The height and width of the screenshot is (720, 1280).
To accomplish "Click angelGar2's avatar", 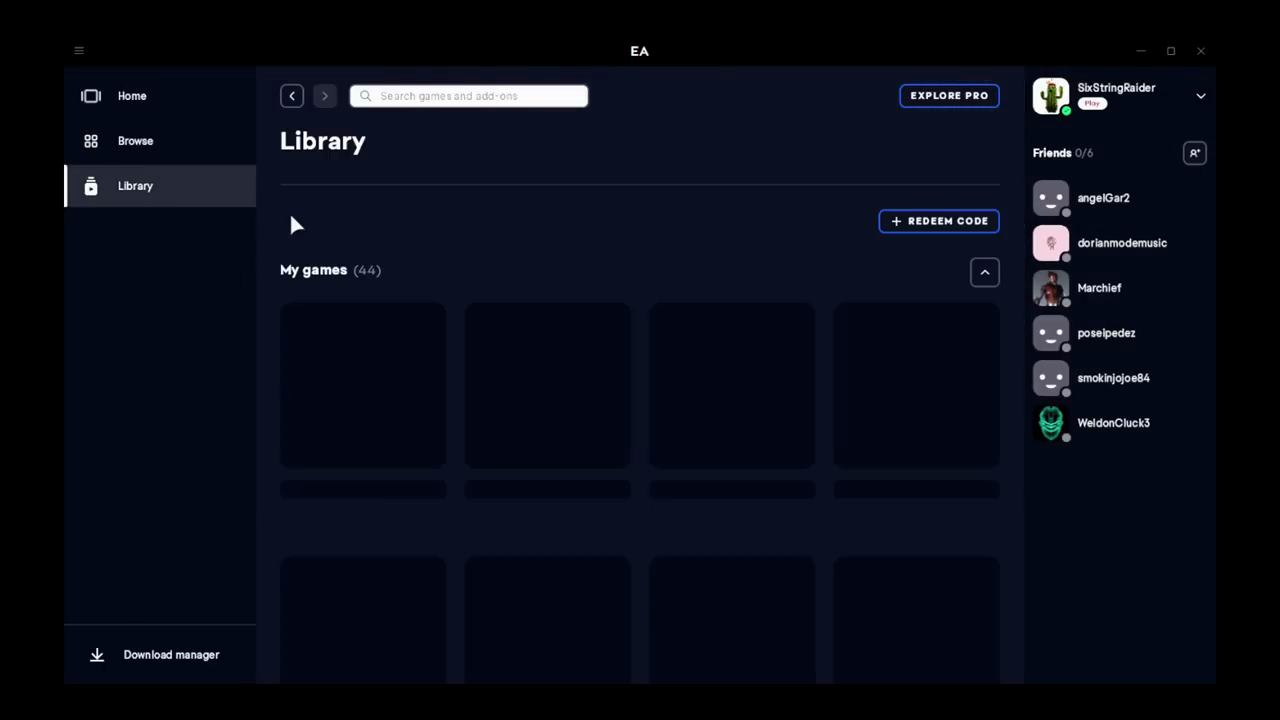I will pos(1051,198).
